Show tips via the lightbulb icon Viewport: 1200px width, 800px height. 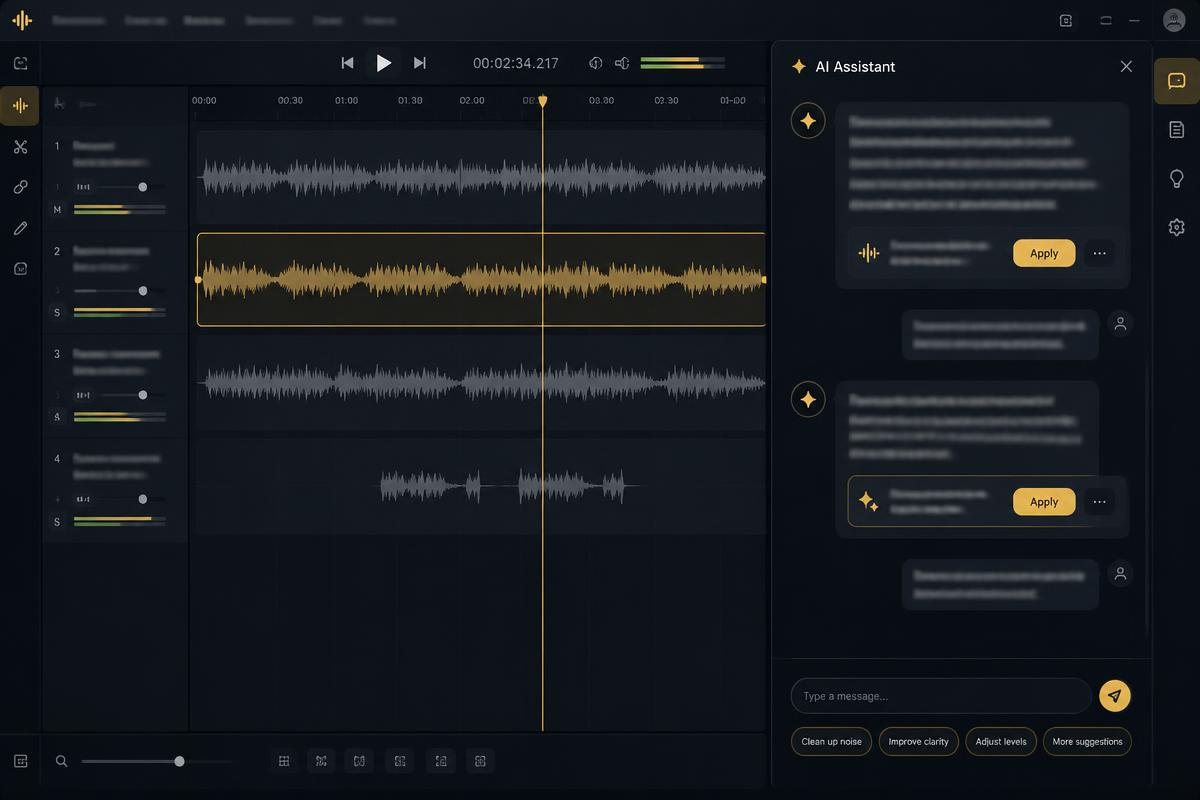click(x=1176, y=179)
